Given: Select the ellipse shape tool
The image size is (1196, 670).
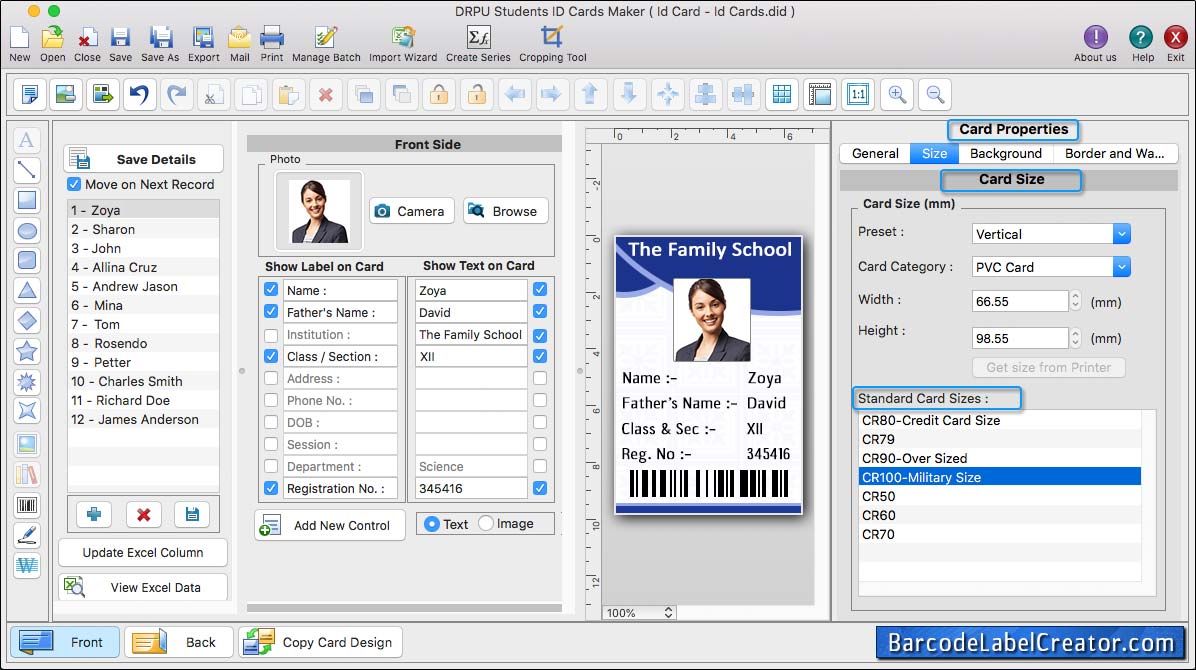Looking at the screenshot, I should pyautogui.click(x=27, y=230).
